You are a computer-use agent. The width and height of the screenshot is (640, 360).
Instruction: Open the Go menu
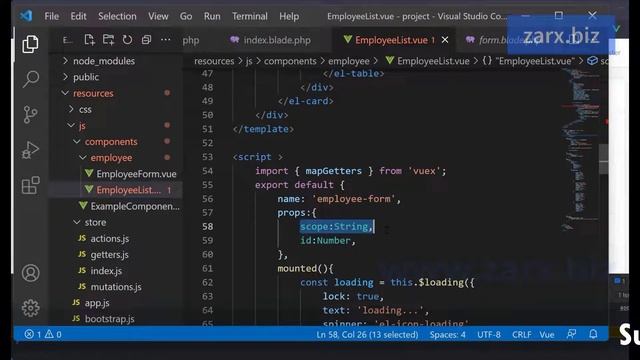[x=186, y=16]
